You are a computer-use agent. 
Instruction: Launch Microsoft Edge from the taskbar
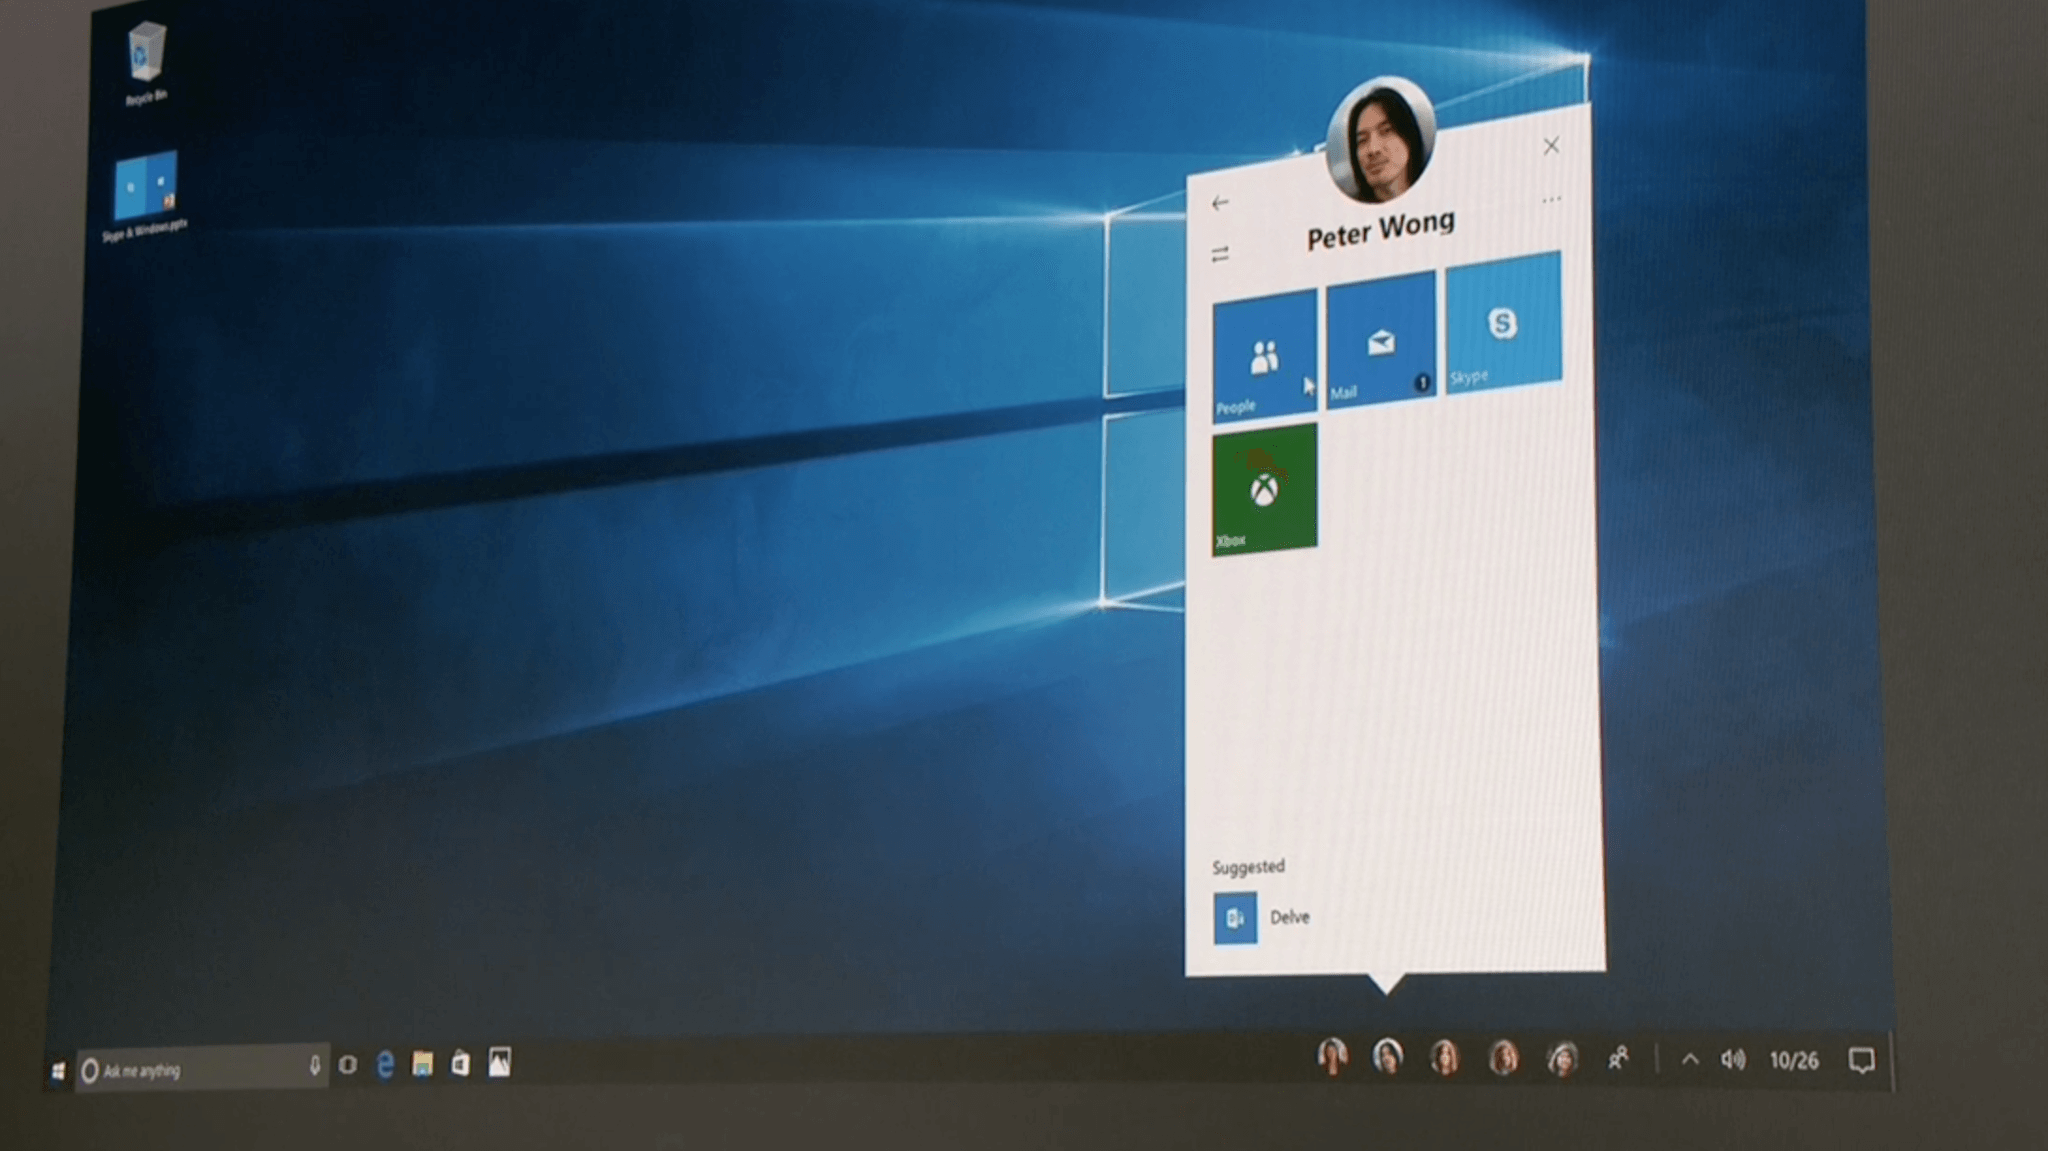tap(385, 1065)
